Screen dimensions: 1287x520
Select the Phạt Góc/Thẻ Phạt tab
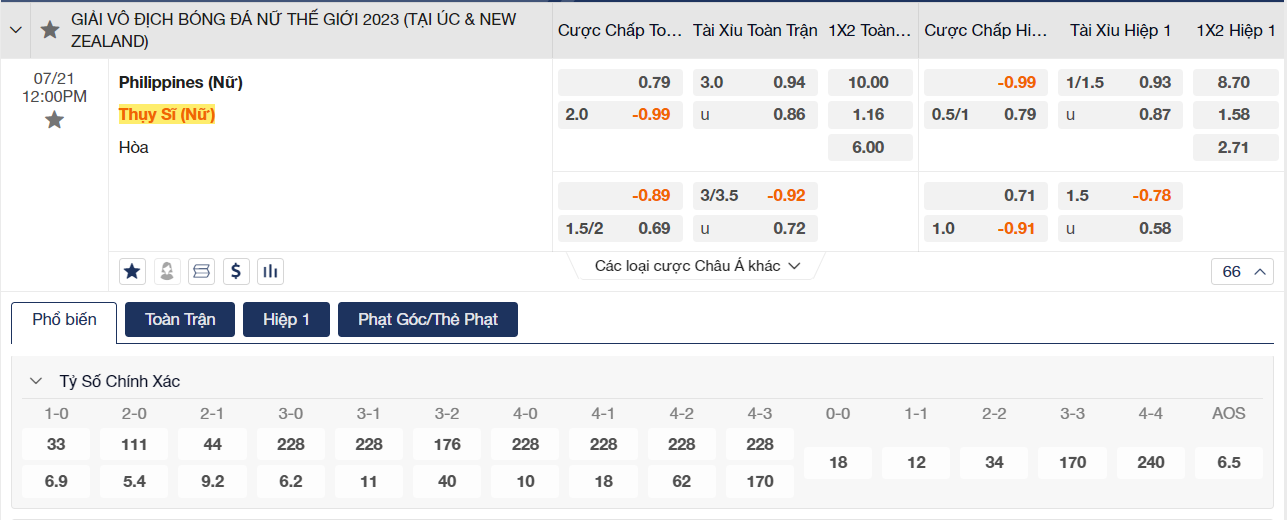click(427, 320)
